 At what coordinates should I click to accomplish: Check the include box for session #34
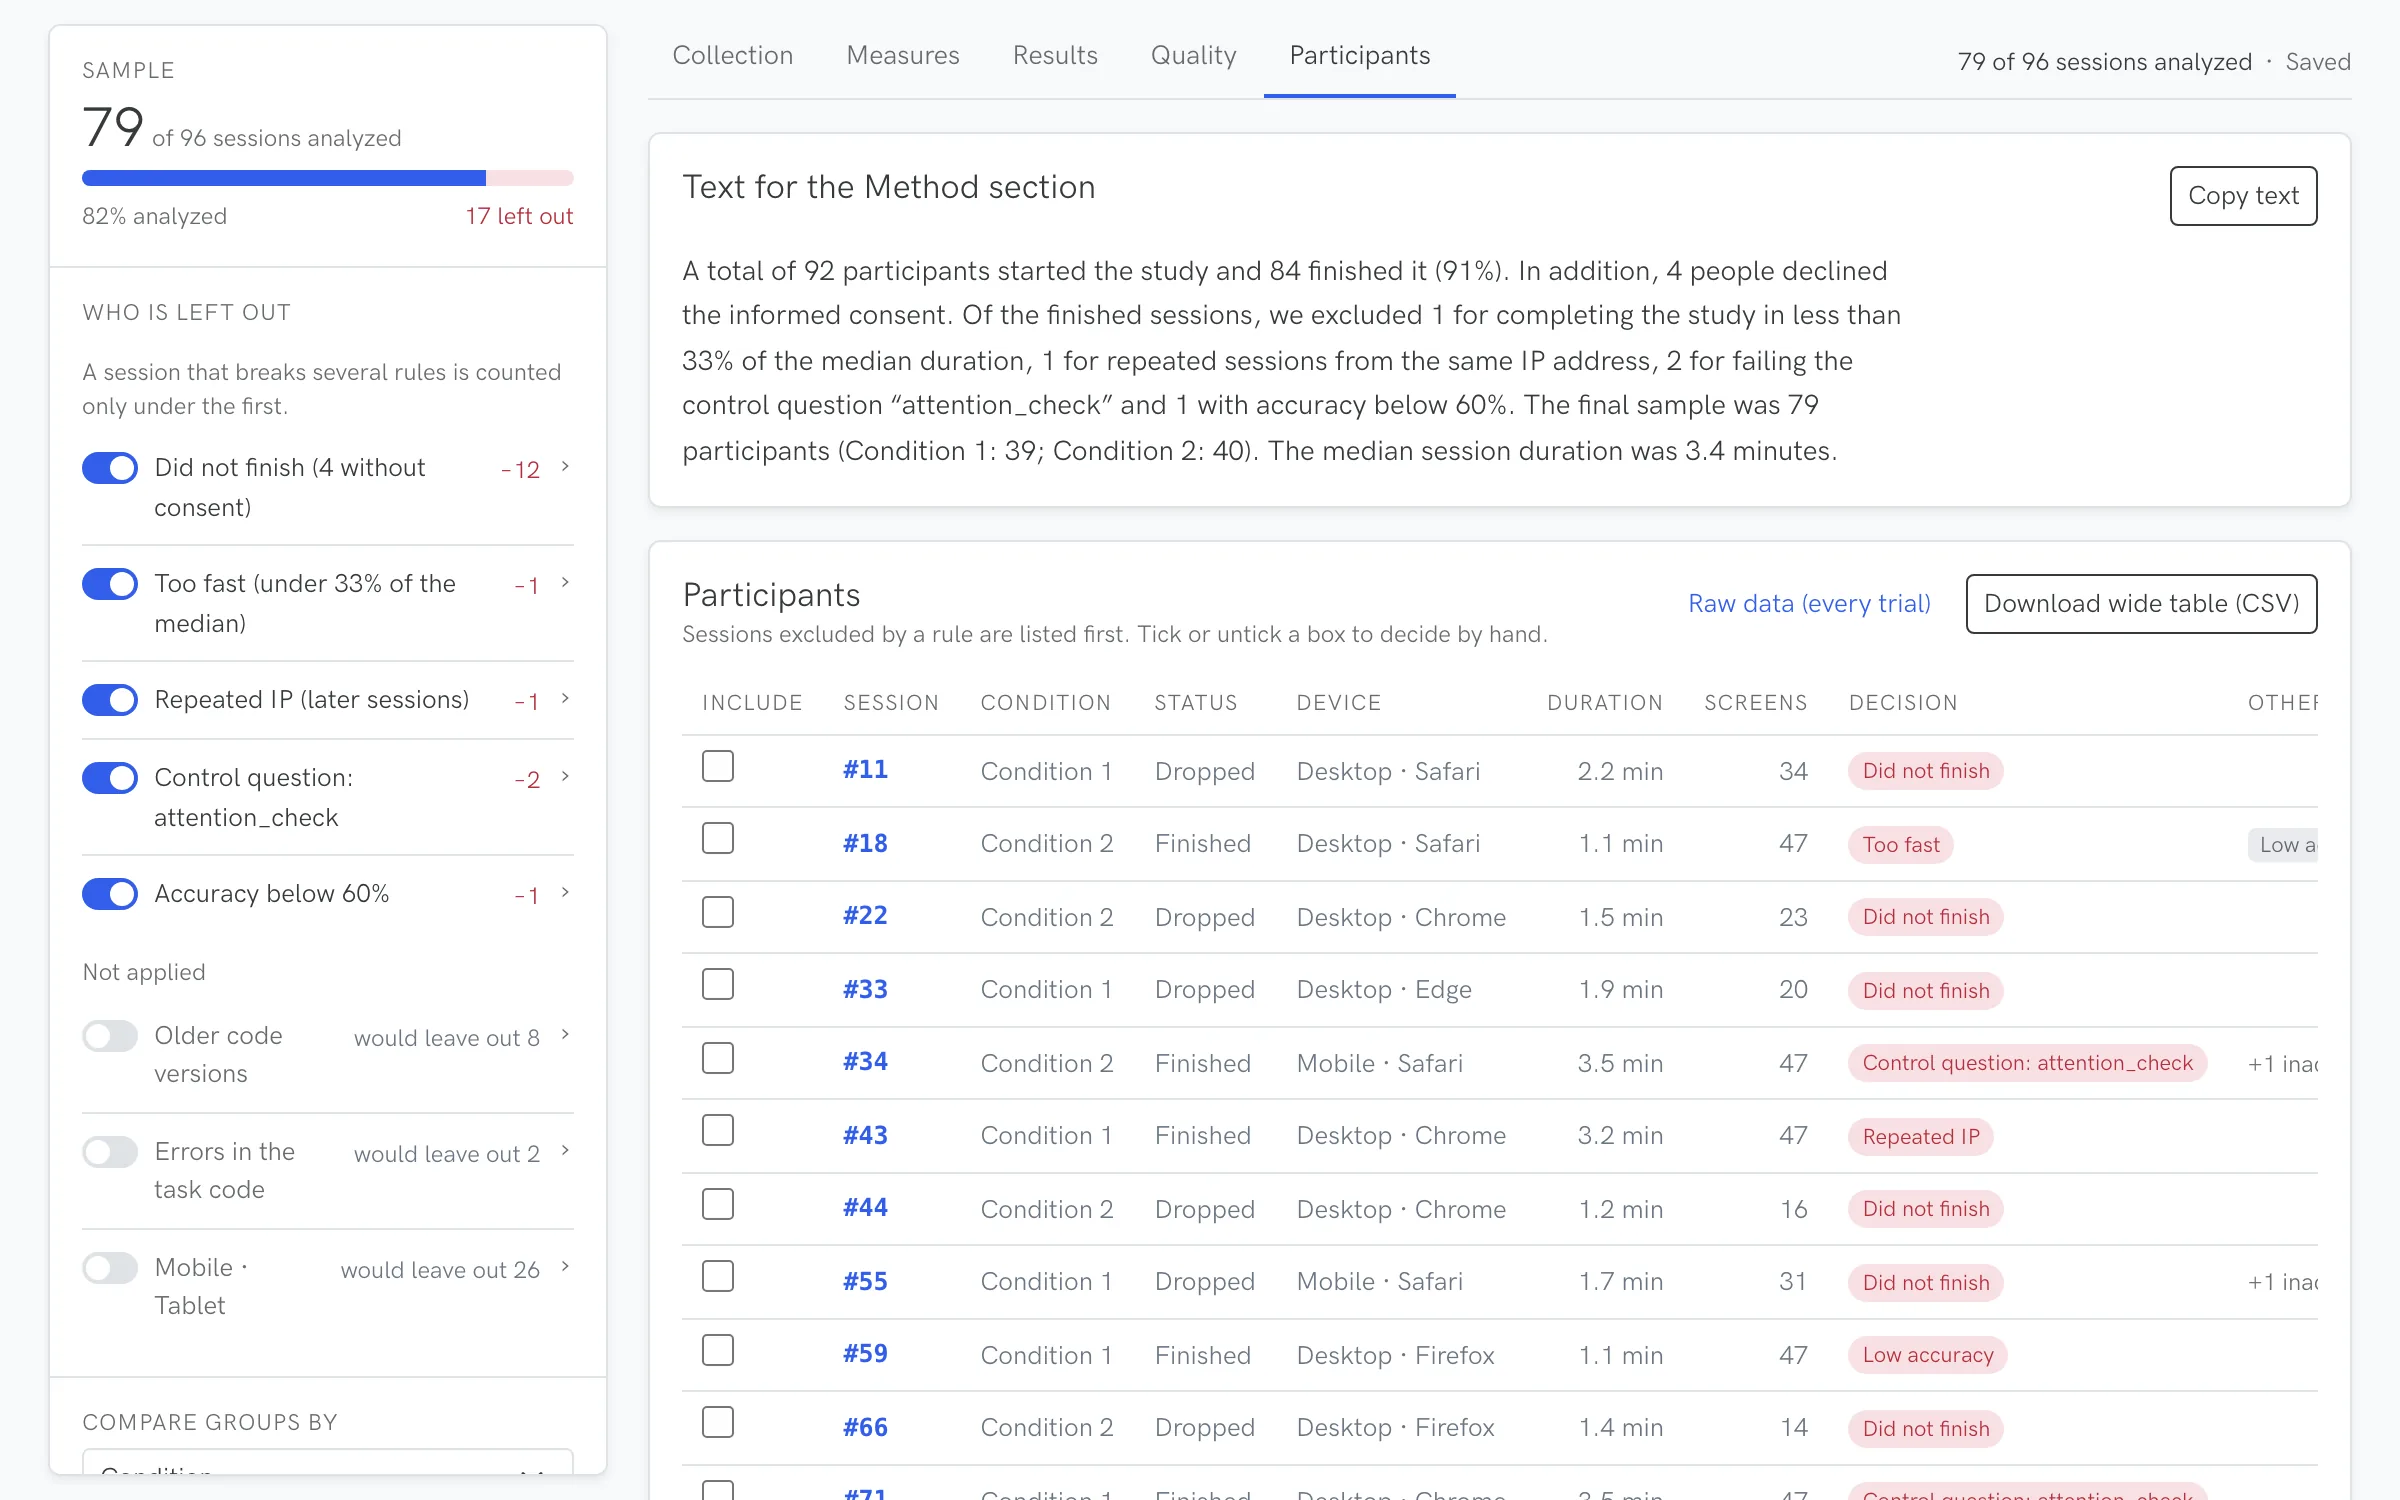(718, 1059)
